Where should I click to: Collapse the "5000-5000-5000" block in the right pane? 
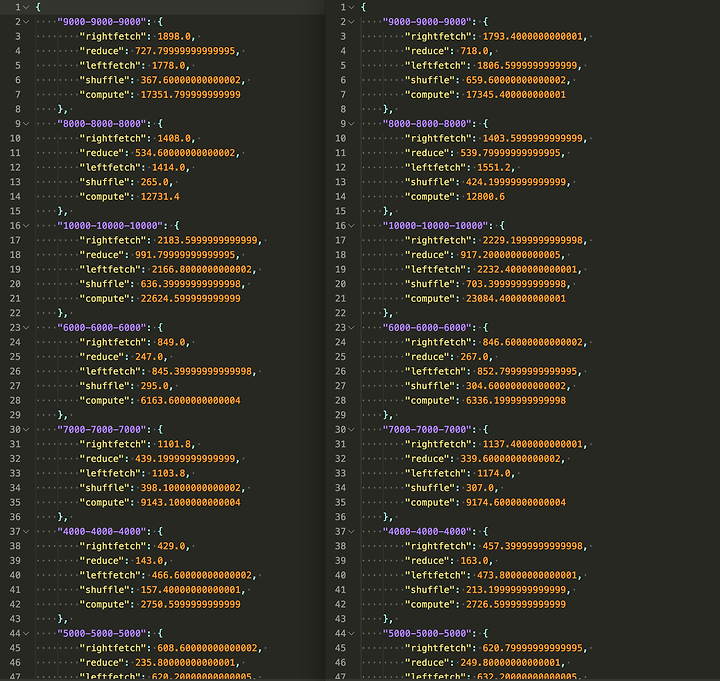pyautogui.click(x=351, y=633)
